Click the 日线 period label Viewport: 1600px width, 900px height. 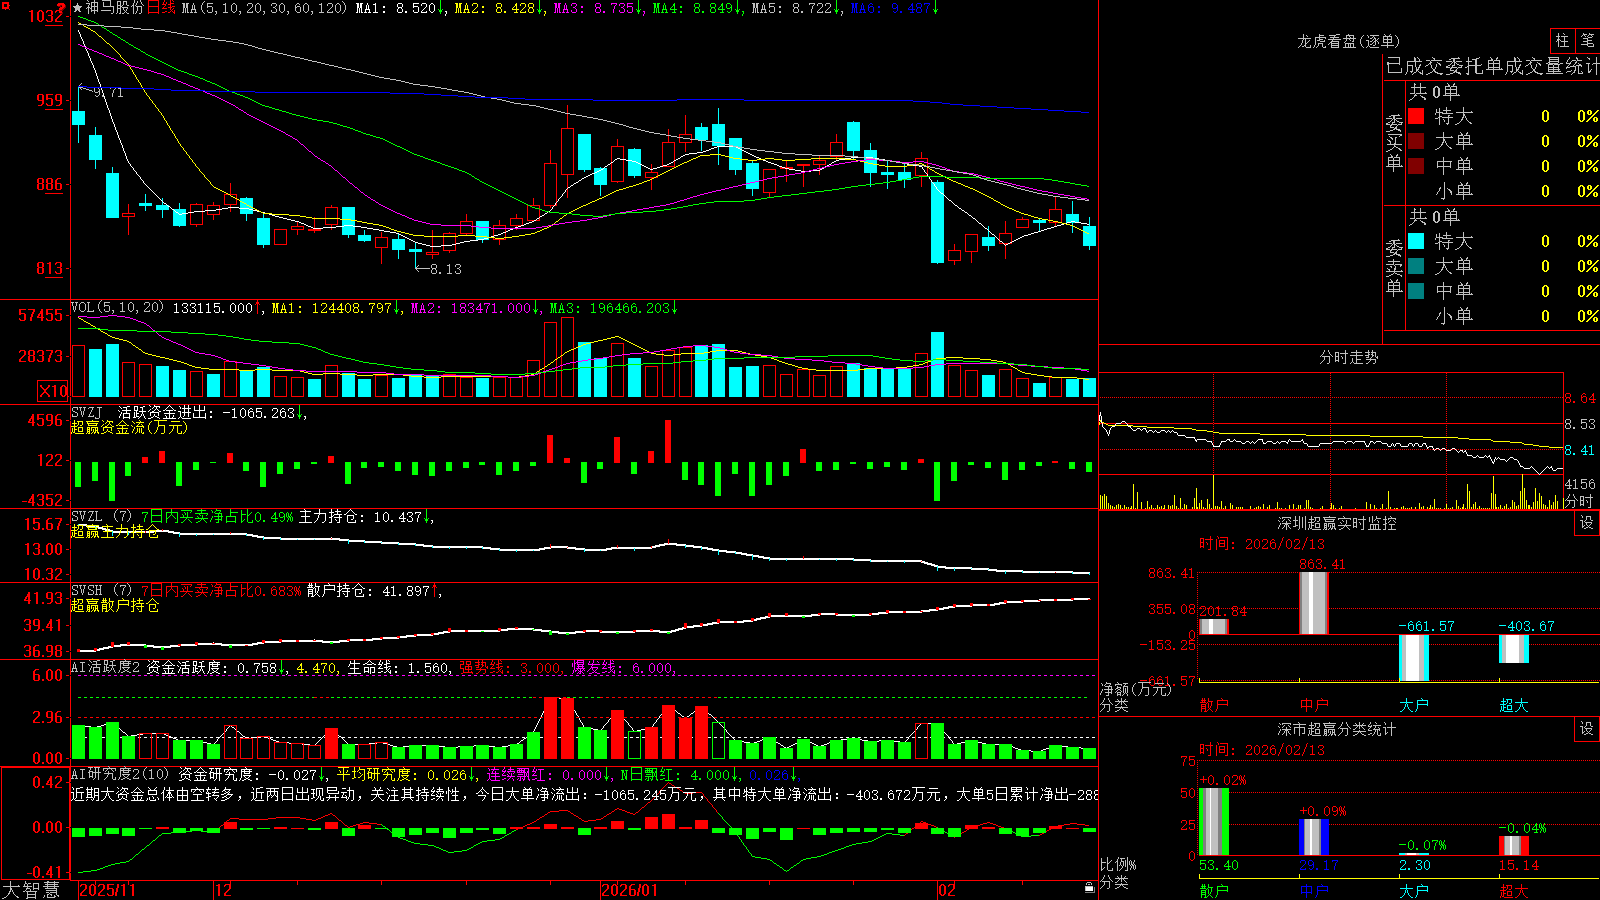[161, 8]
